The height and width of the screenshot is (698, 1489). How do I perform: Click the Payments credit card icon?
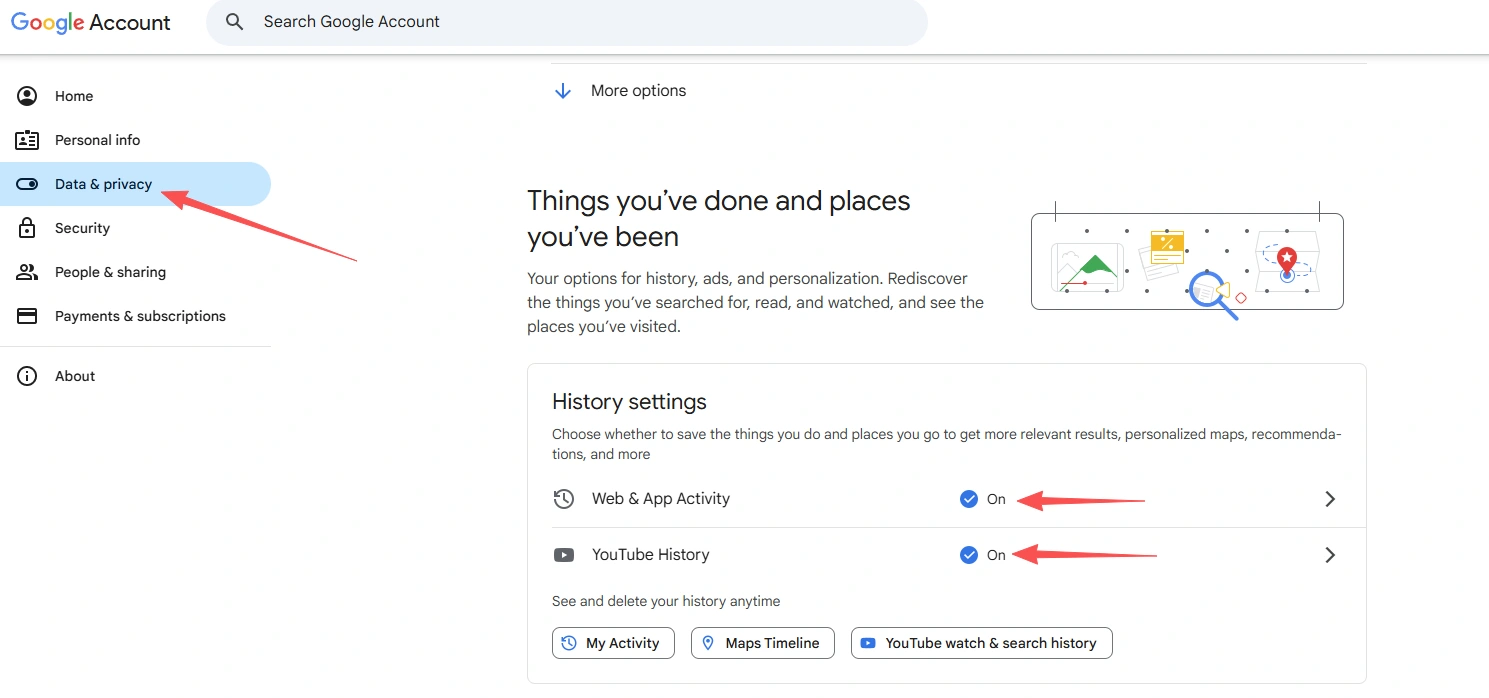(x=27, y=316)
